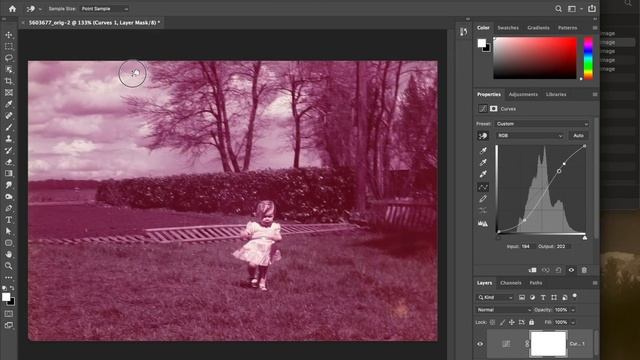Select the Eraser tool
640x360 pixels.
coord(9,162)
